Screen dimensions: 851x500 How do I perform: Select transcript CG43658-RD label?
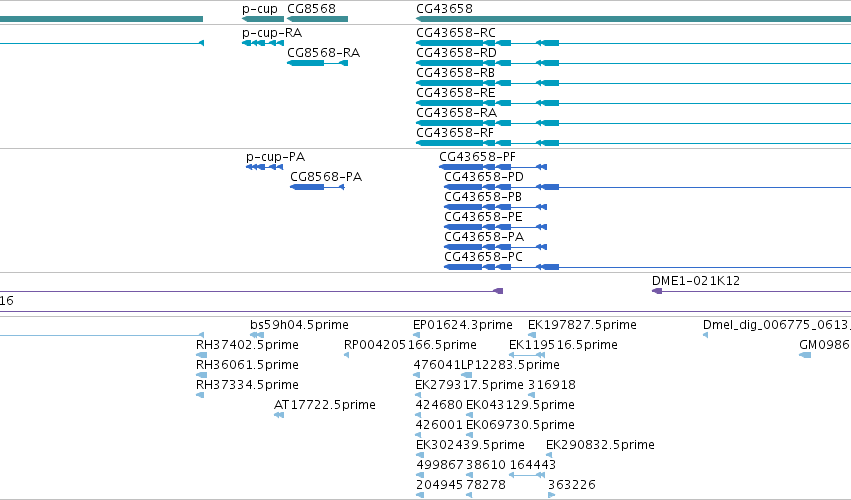pos(456,53)
